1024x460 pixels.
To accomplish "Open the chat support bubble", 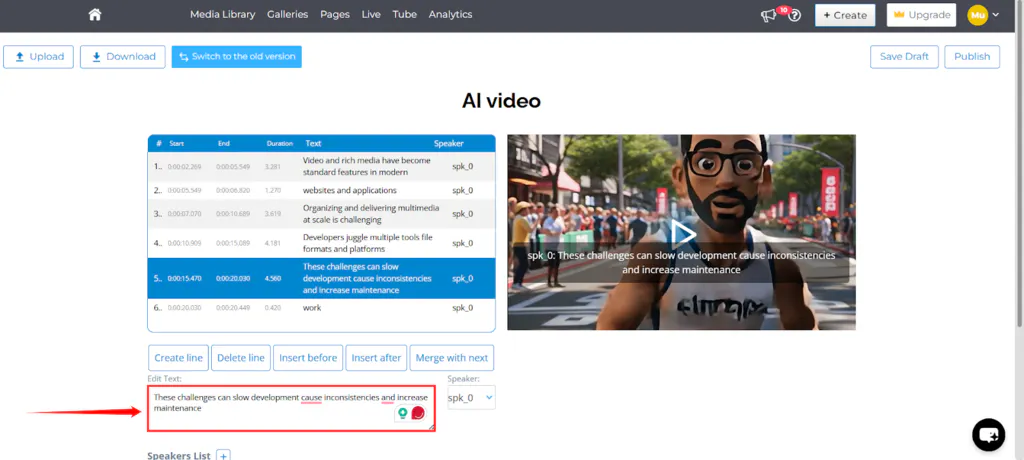I will (x=989, y=435).
